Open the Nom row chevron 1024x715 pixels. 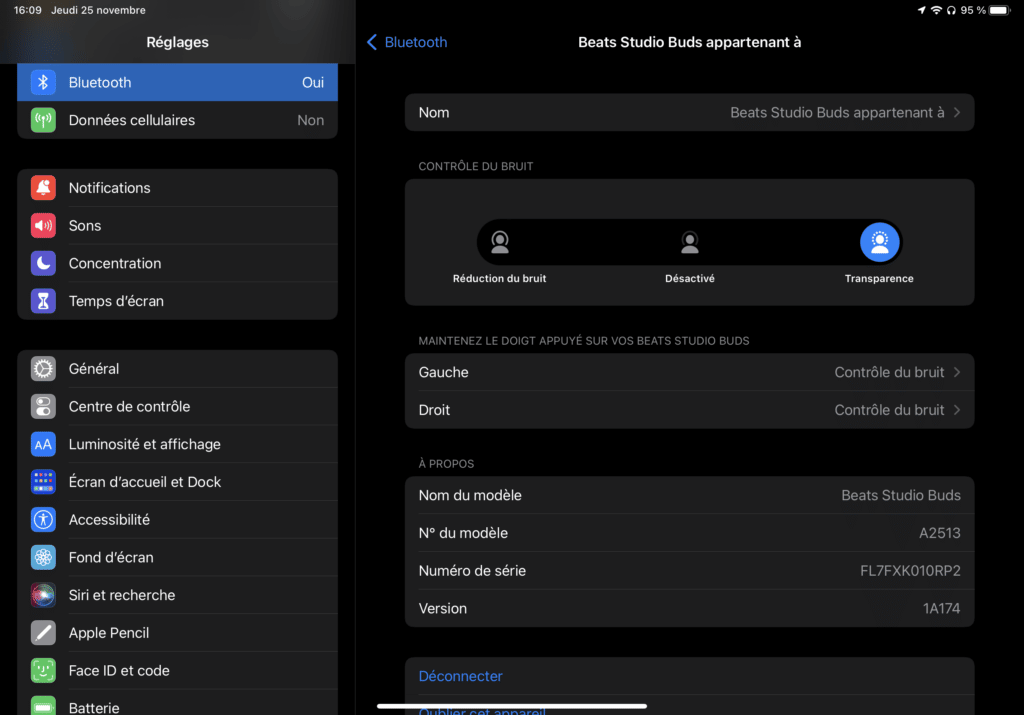(957, 112)
